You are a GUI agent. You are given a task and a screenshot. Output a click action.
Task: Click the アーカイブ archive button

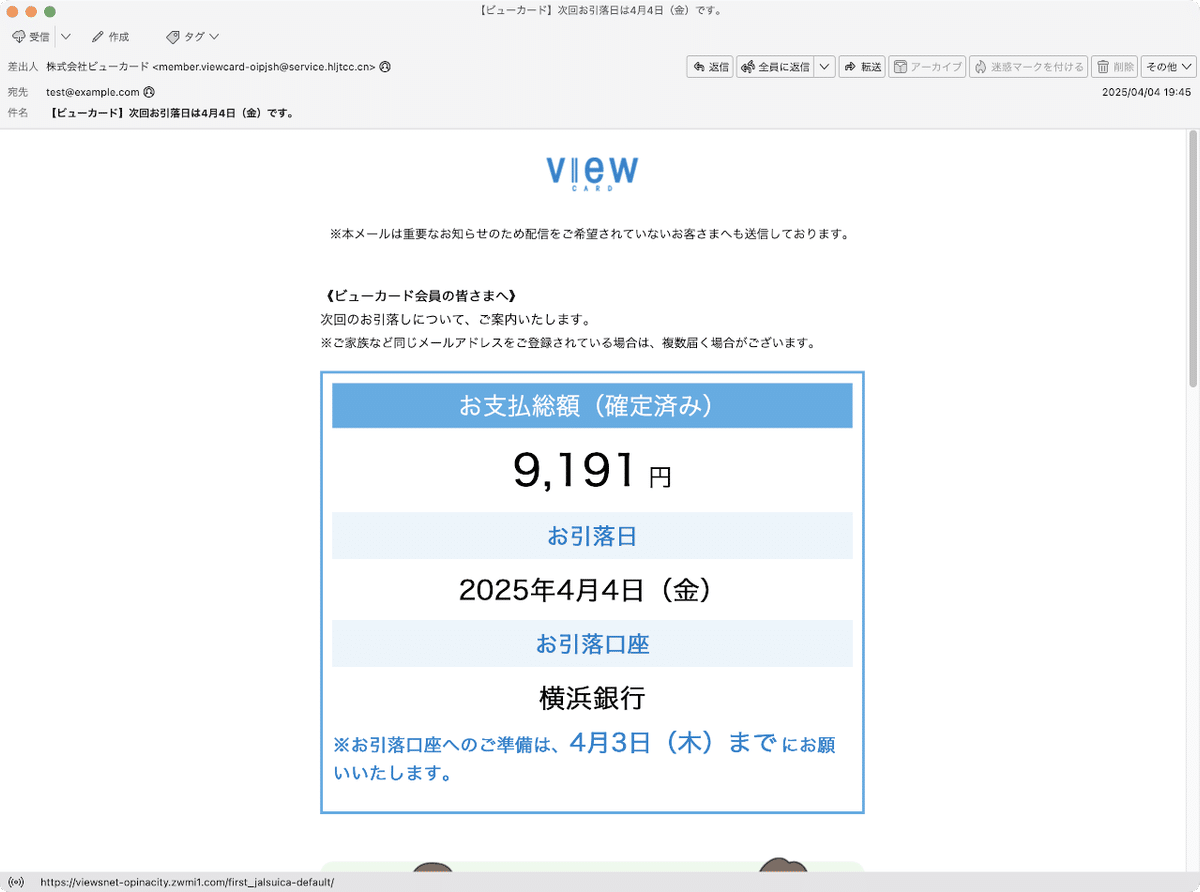[x=927, y=67]
